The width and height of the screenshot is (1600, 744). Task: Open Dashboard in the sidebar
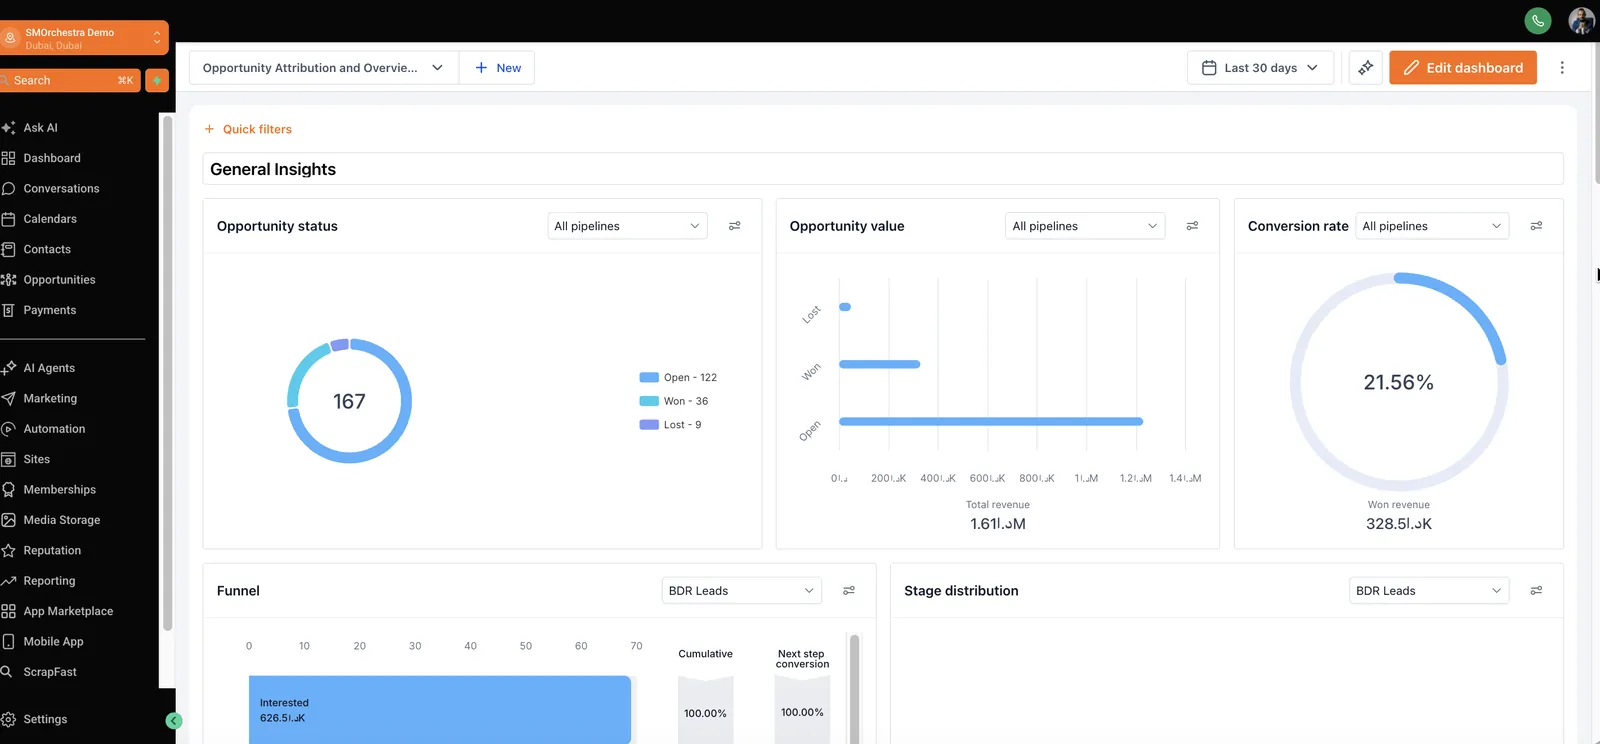pyautogui.click(x=52, y=158)
